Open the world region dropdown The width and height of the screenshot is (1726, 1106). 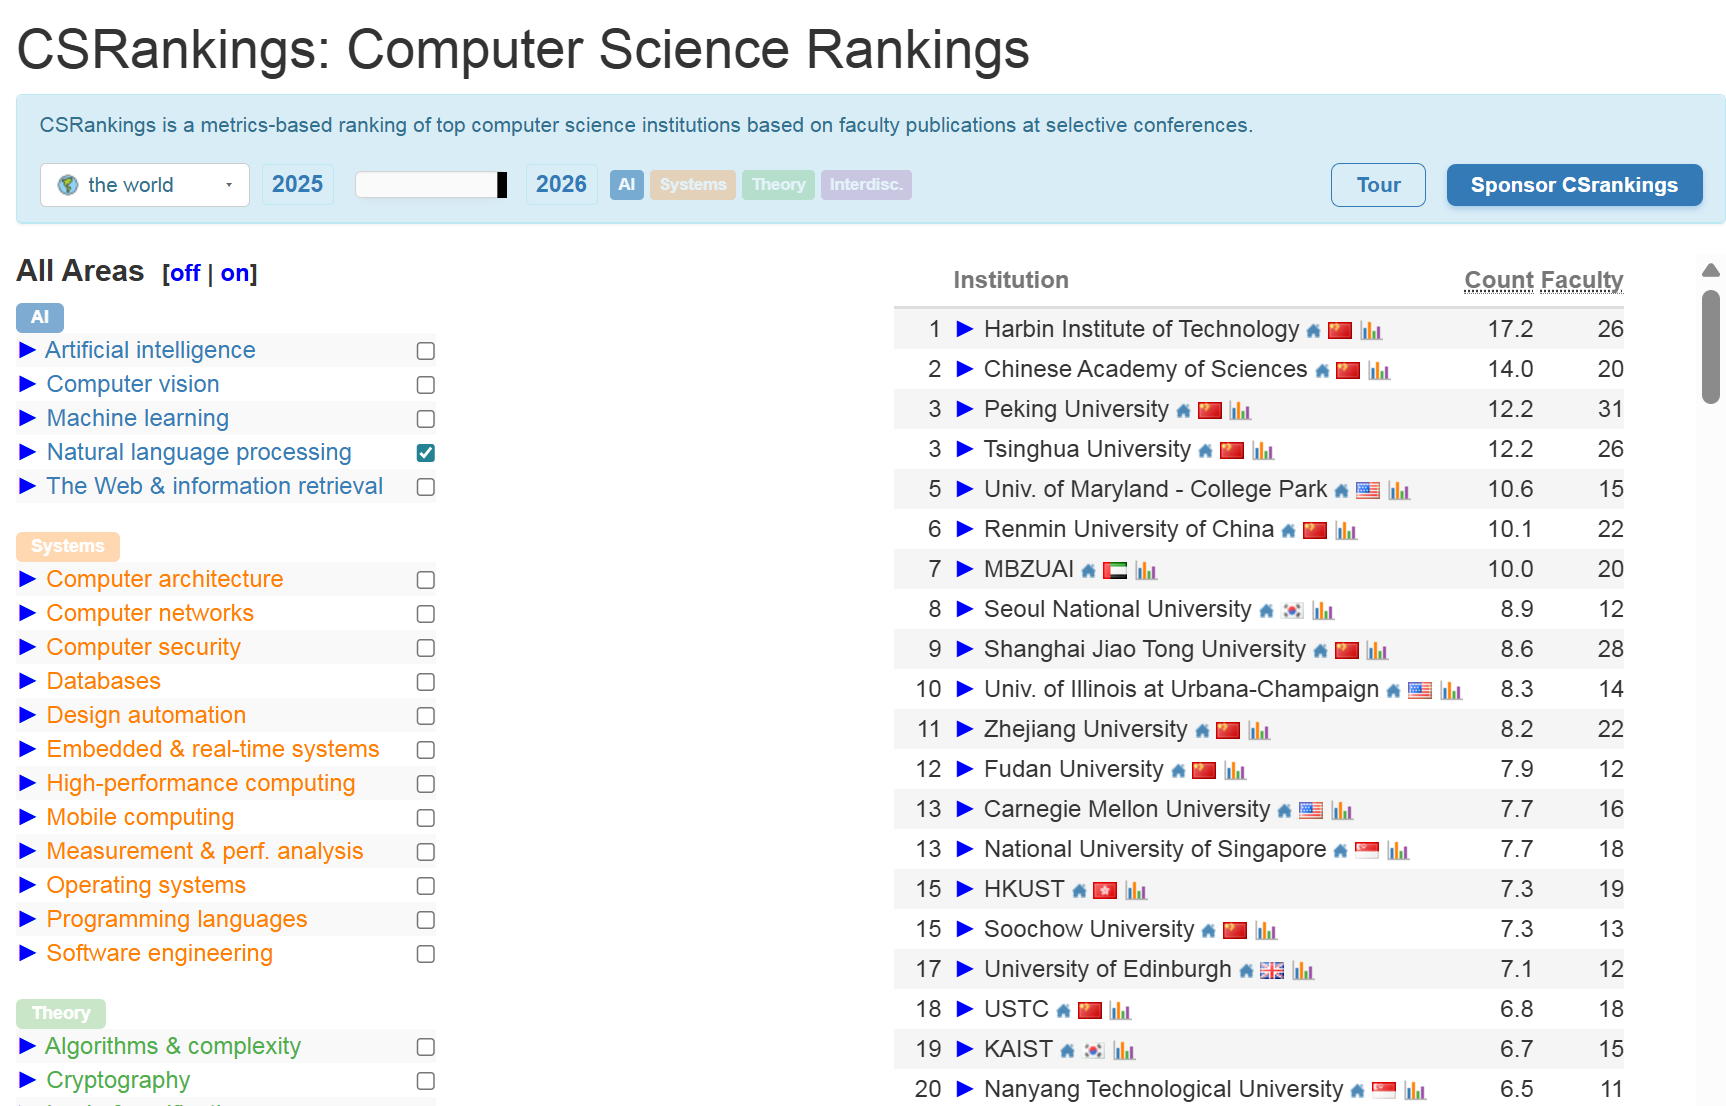(145, 185)
